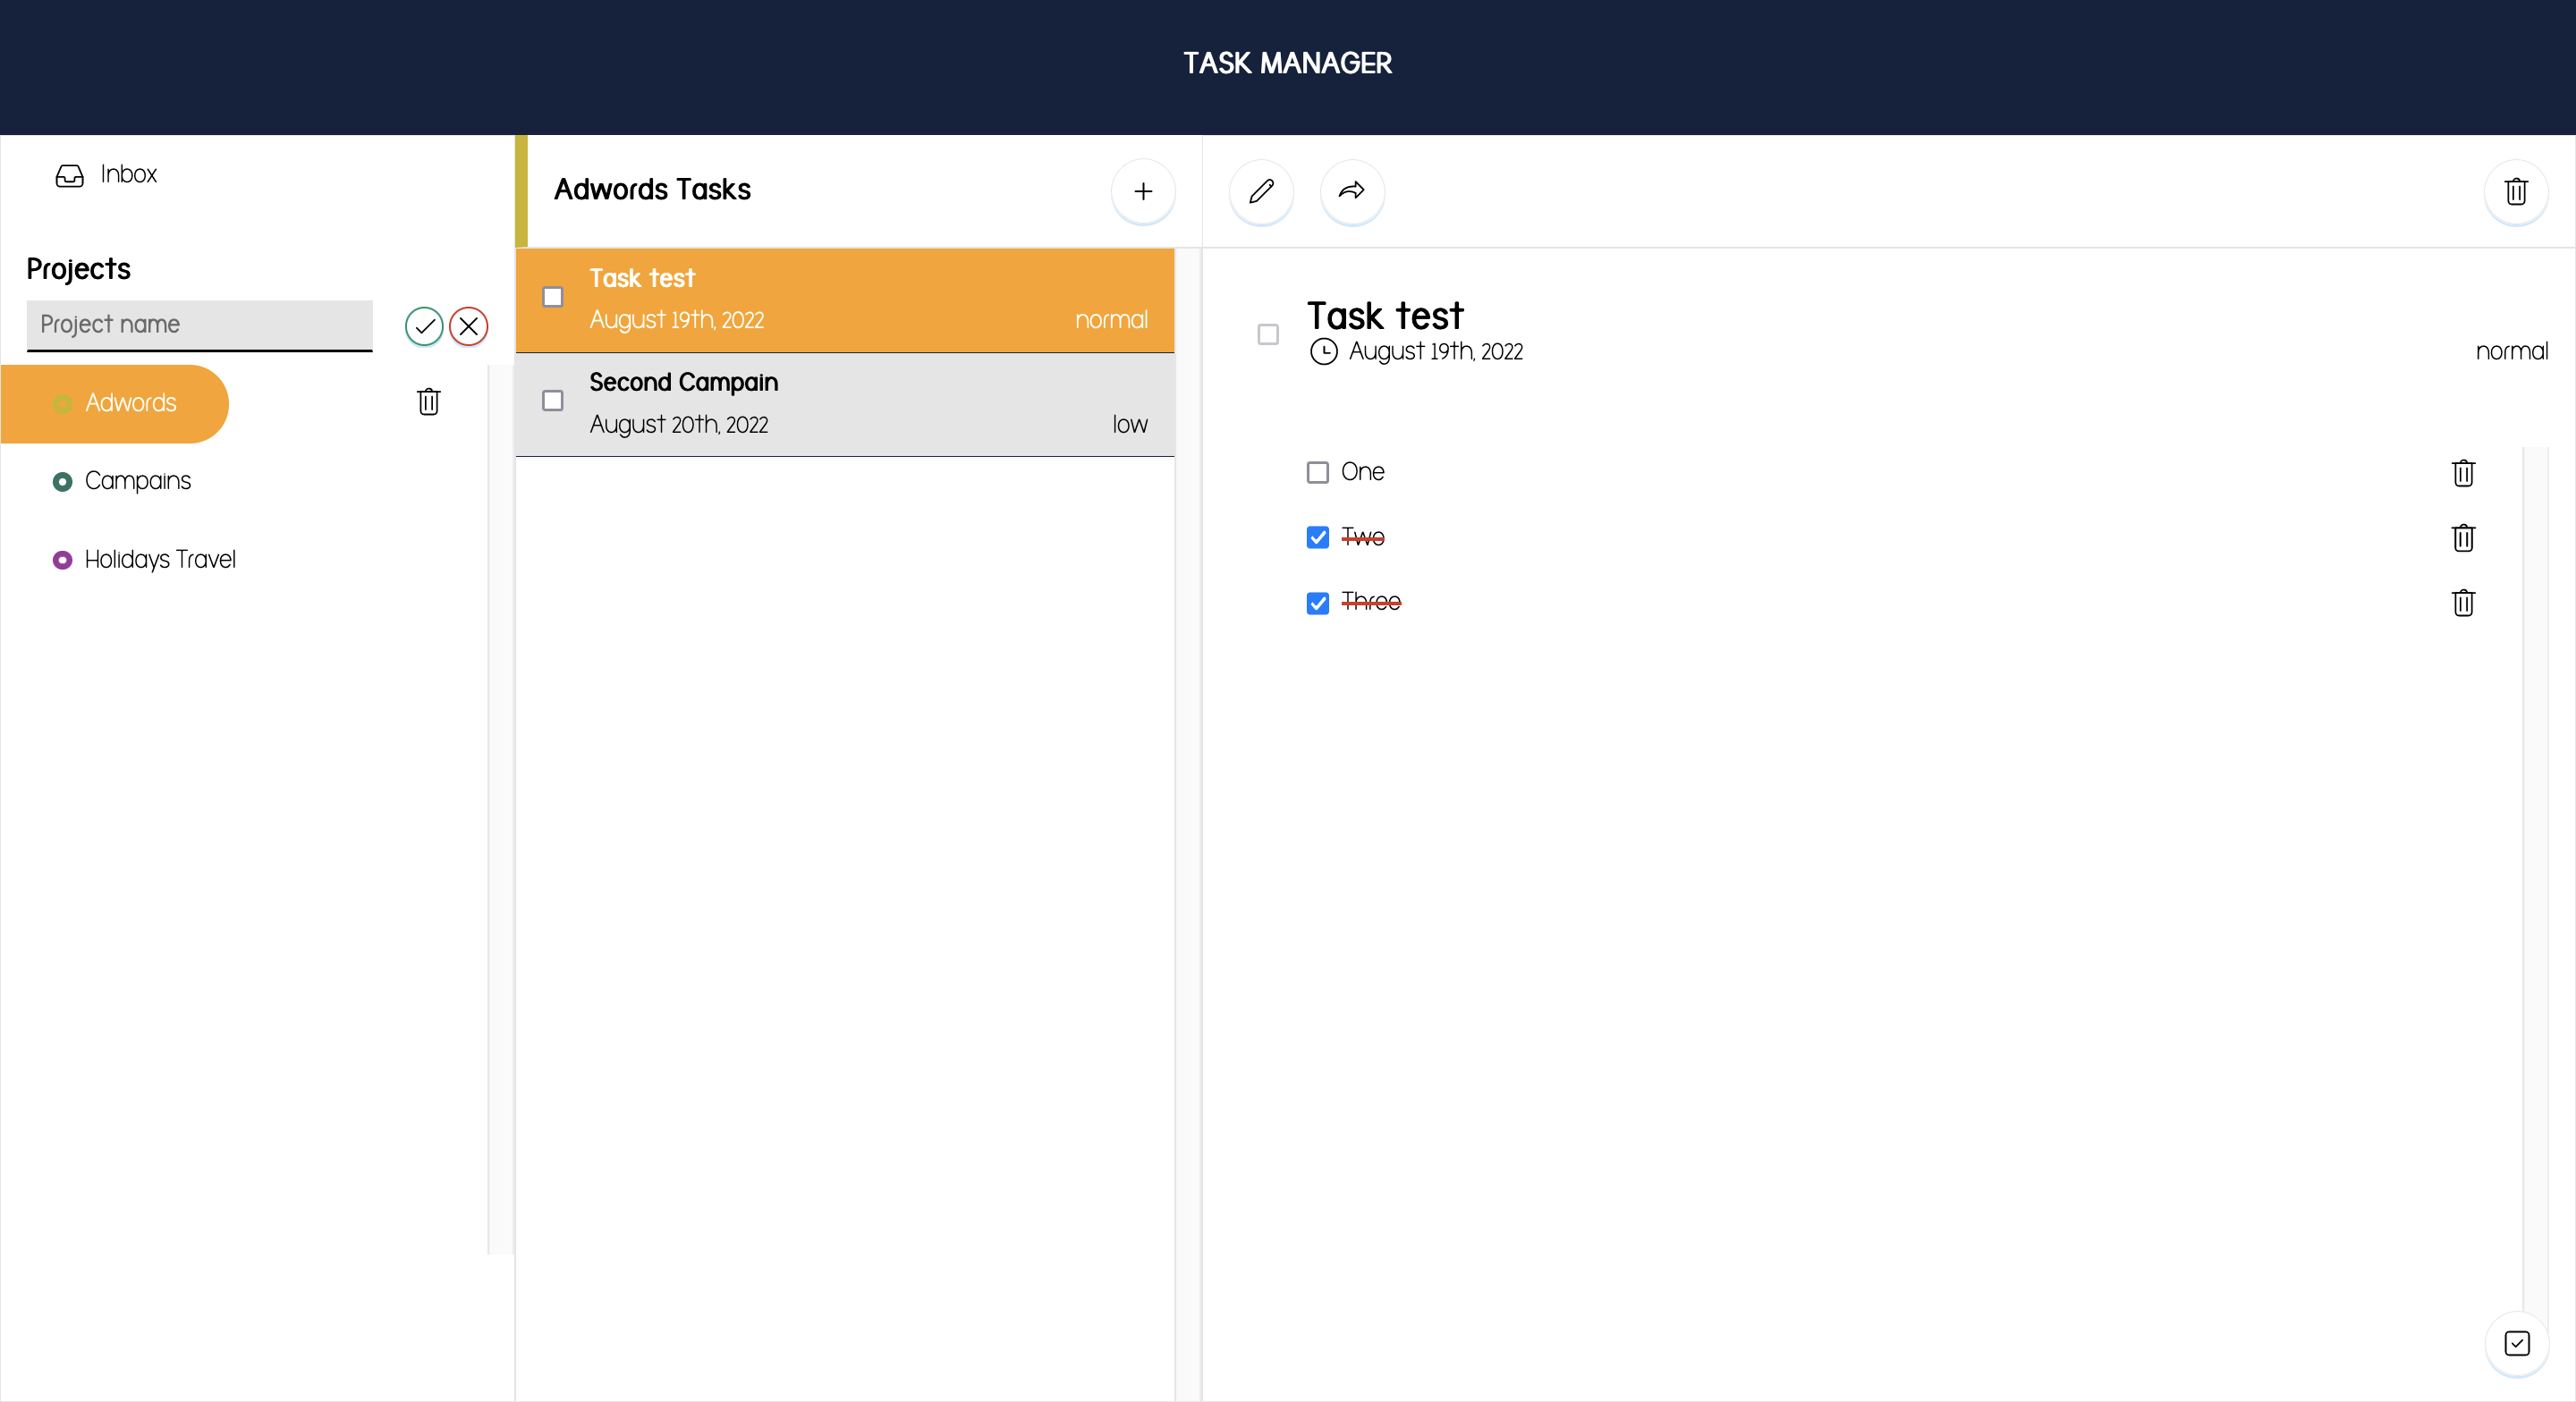Click the subtask 'One' label
The height and width of the screenshot is (1402, 2576).
[x=1362, y=472]
